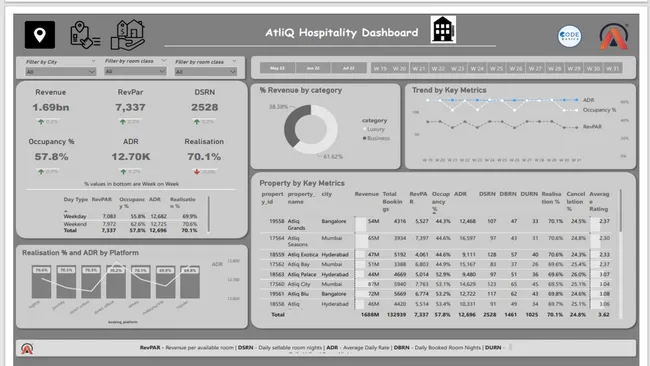Click RevPAR legend in Trend chart
Screen dimensions: 650x366
coord(592,126)
